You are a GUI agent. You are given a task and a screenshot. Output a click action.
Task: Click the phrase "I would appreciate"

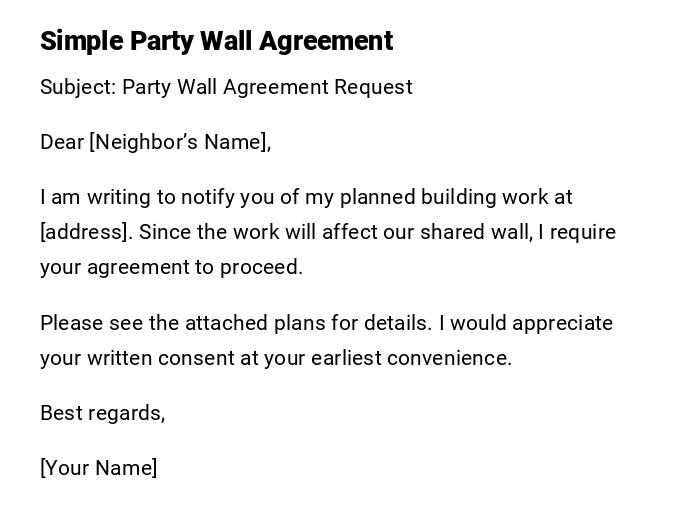point(526,323)
